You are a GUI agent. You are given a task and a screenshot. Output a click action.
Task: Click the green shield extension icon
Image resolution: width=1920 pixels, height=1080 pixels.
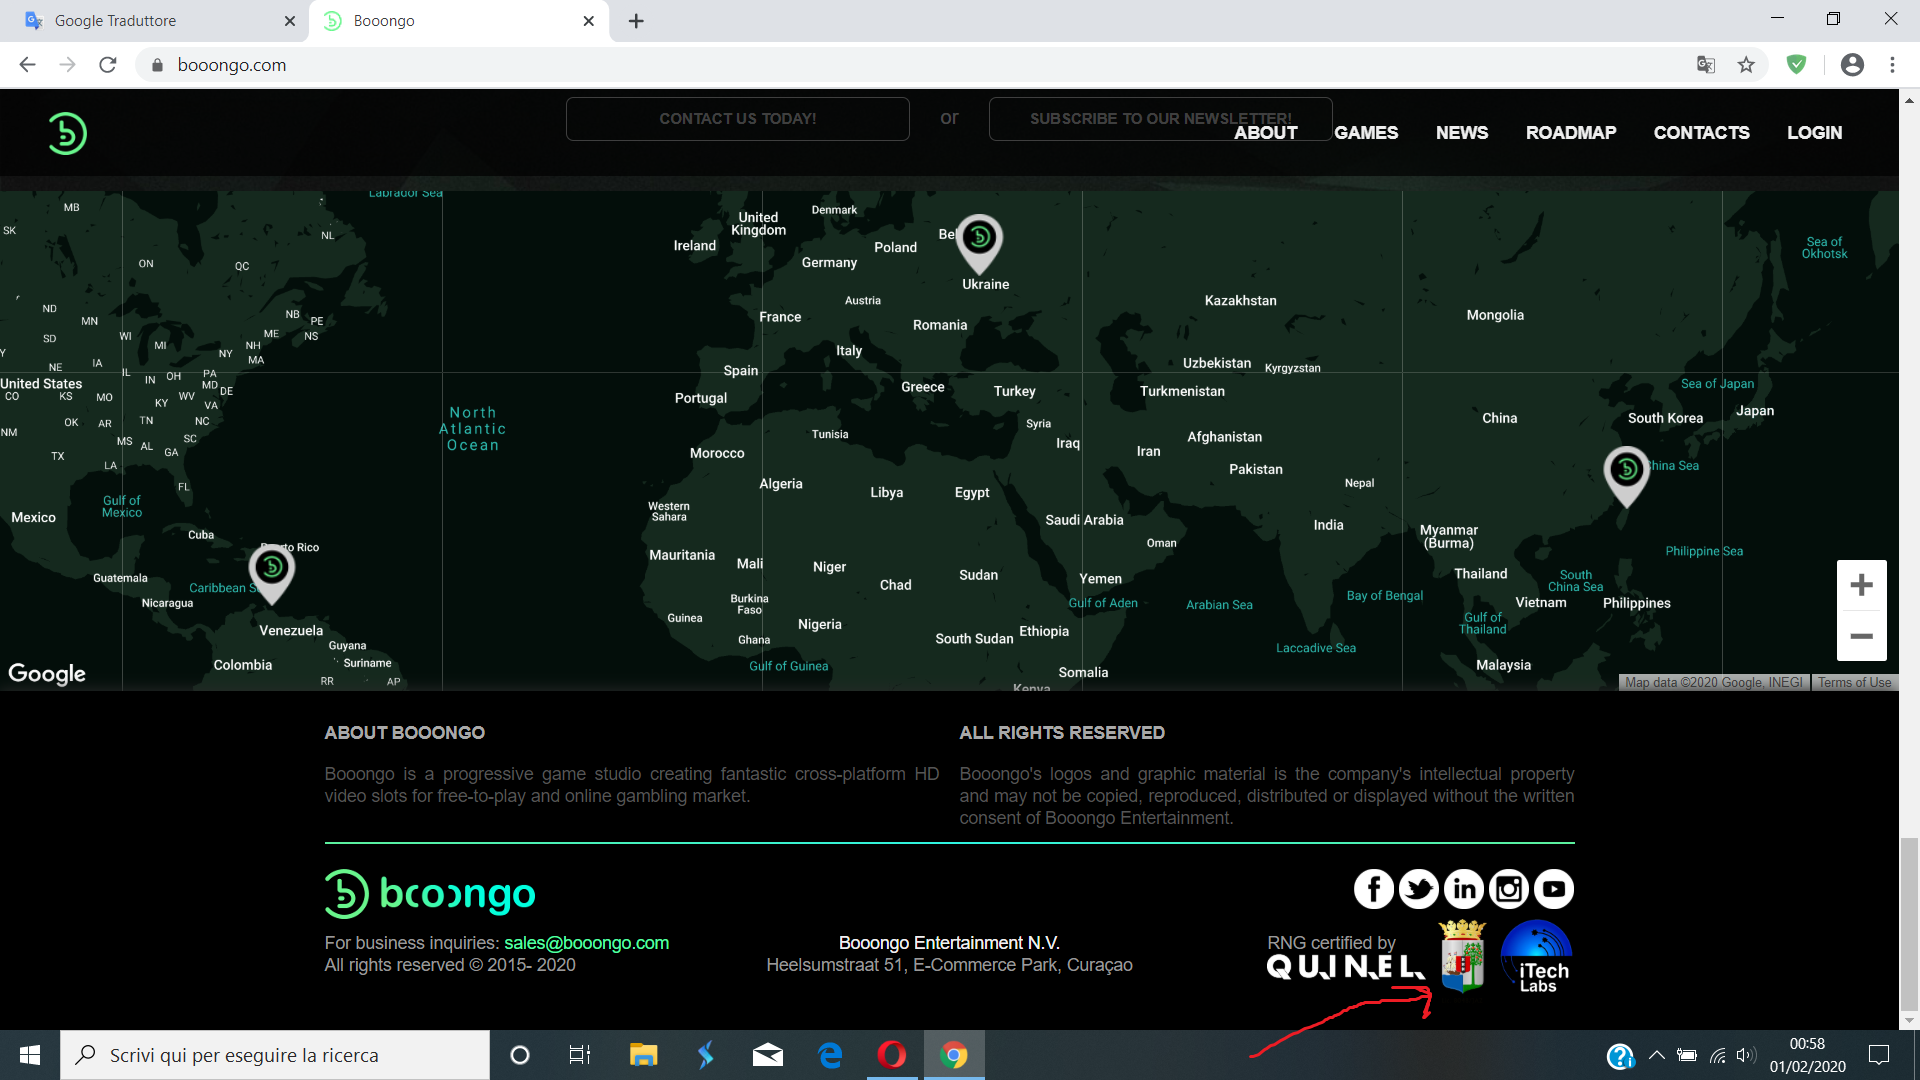[1797, 65]
